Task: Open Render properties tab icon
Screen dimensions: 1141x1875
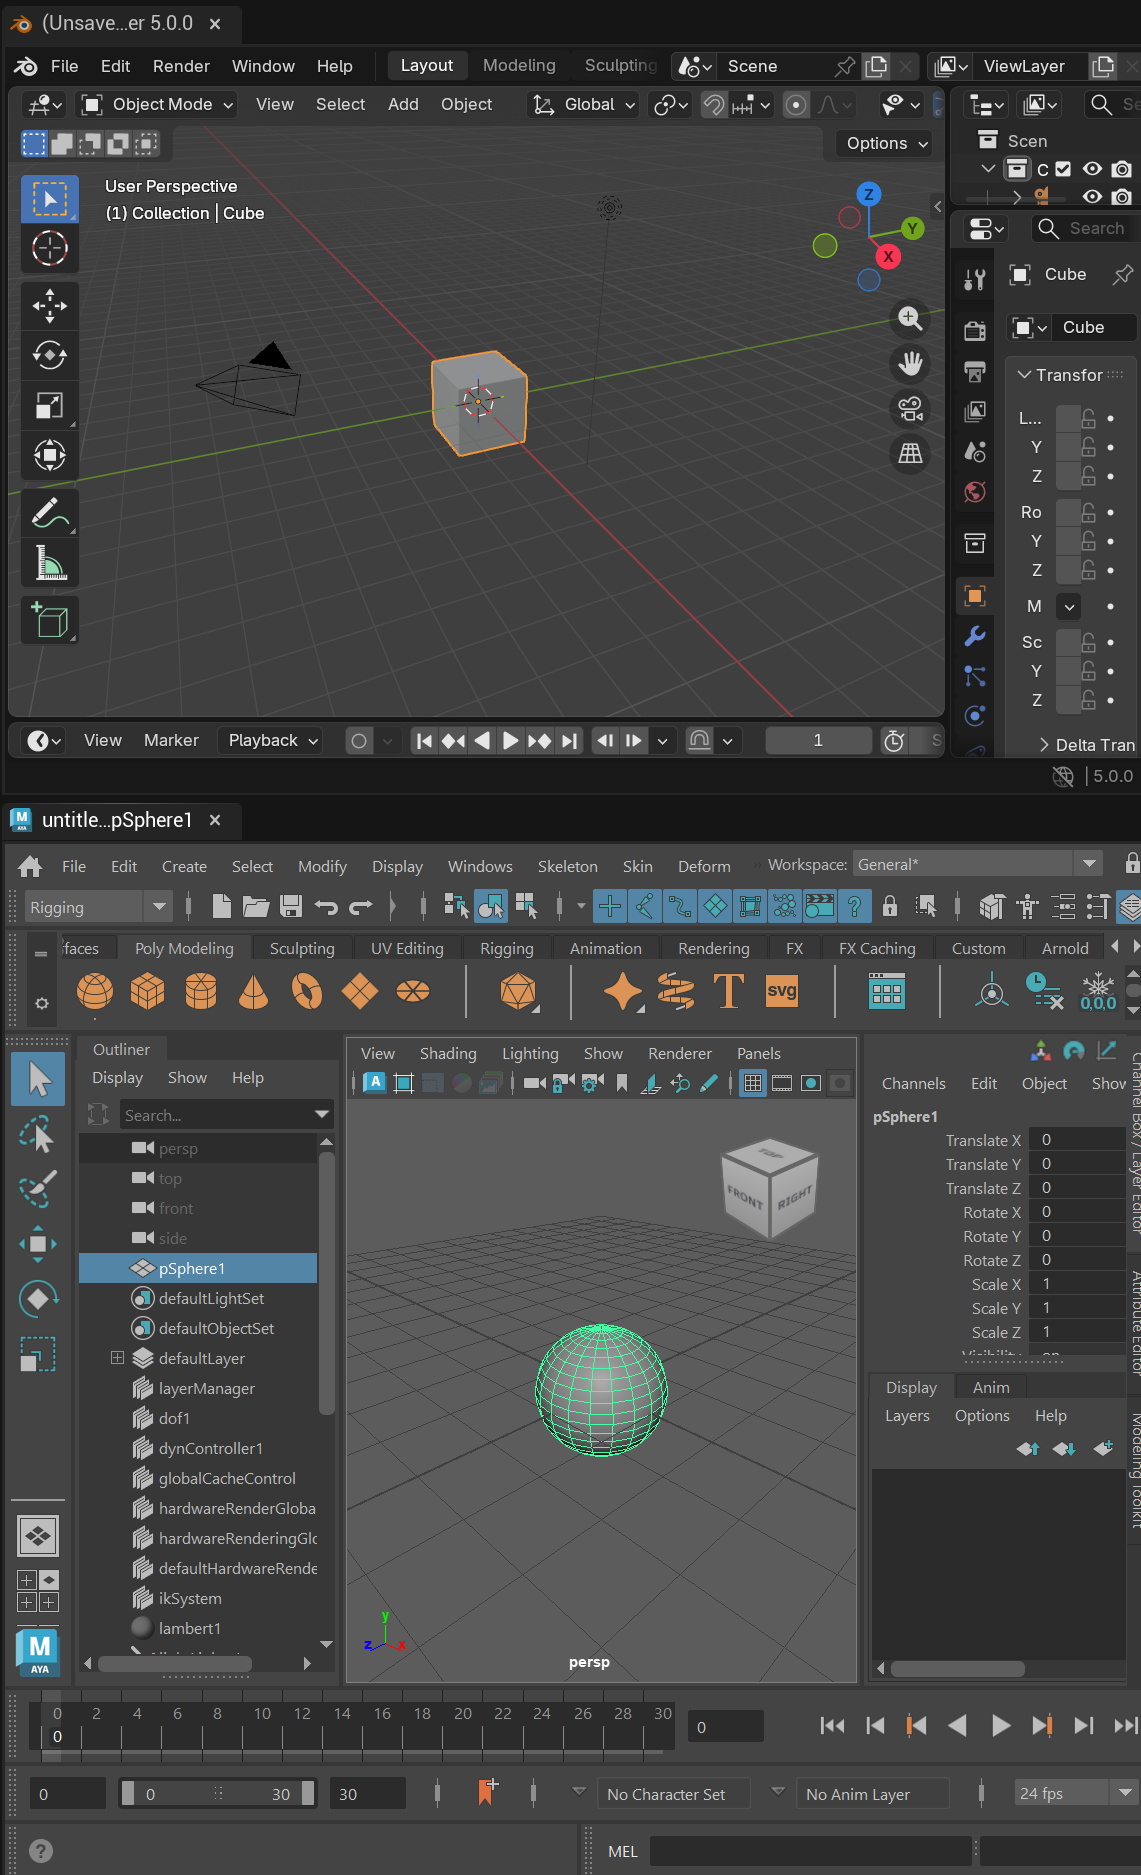Action: pos(975,331)
